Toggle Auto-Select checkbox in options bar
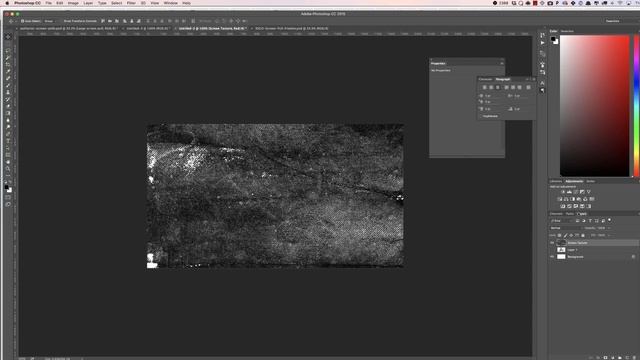 coord(23,21)
